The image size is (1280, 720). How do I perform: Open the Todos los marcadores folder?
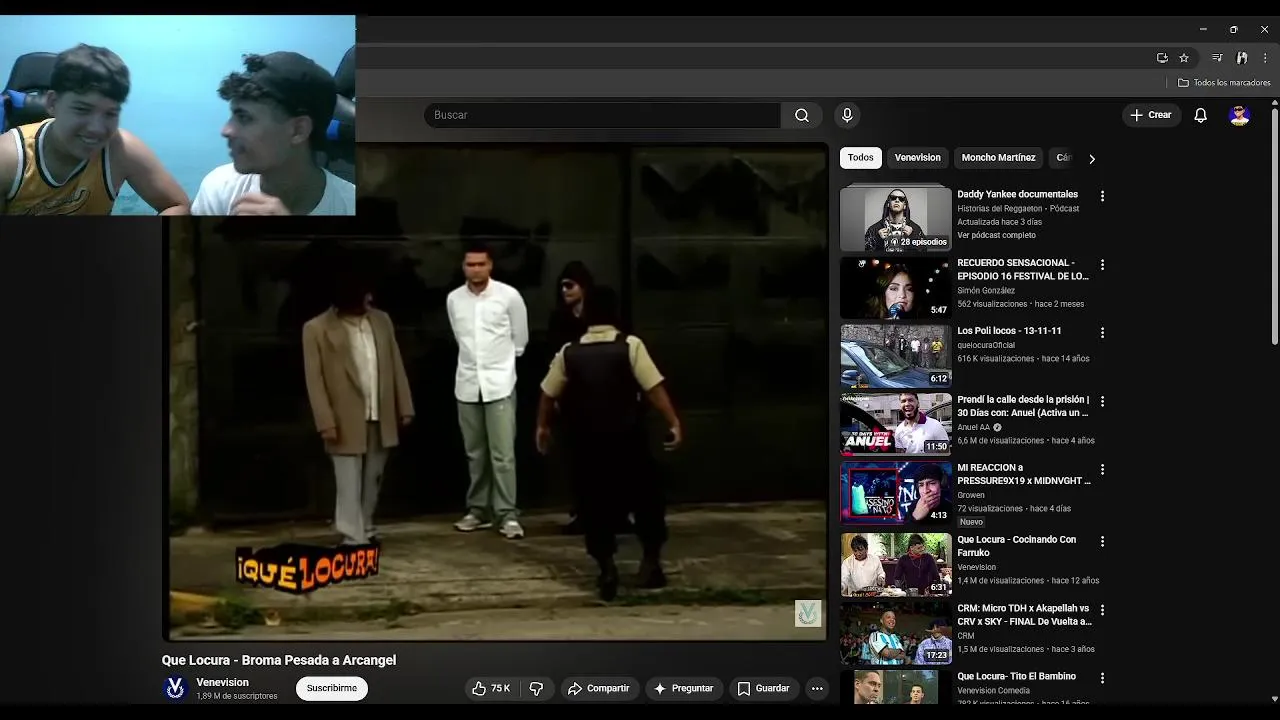(1224, 83)
